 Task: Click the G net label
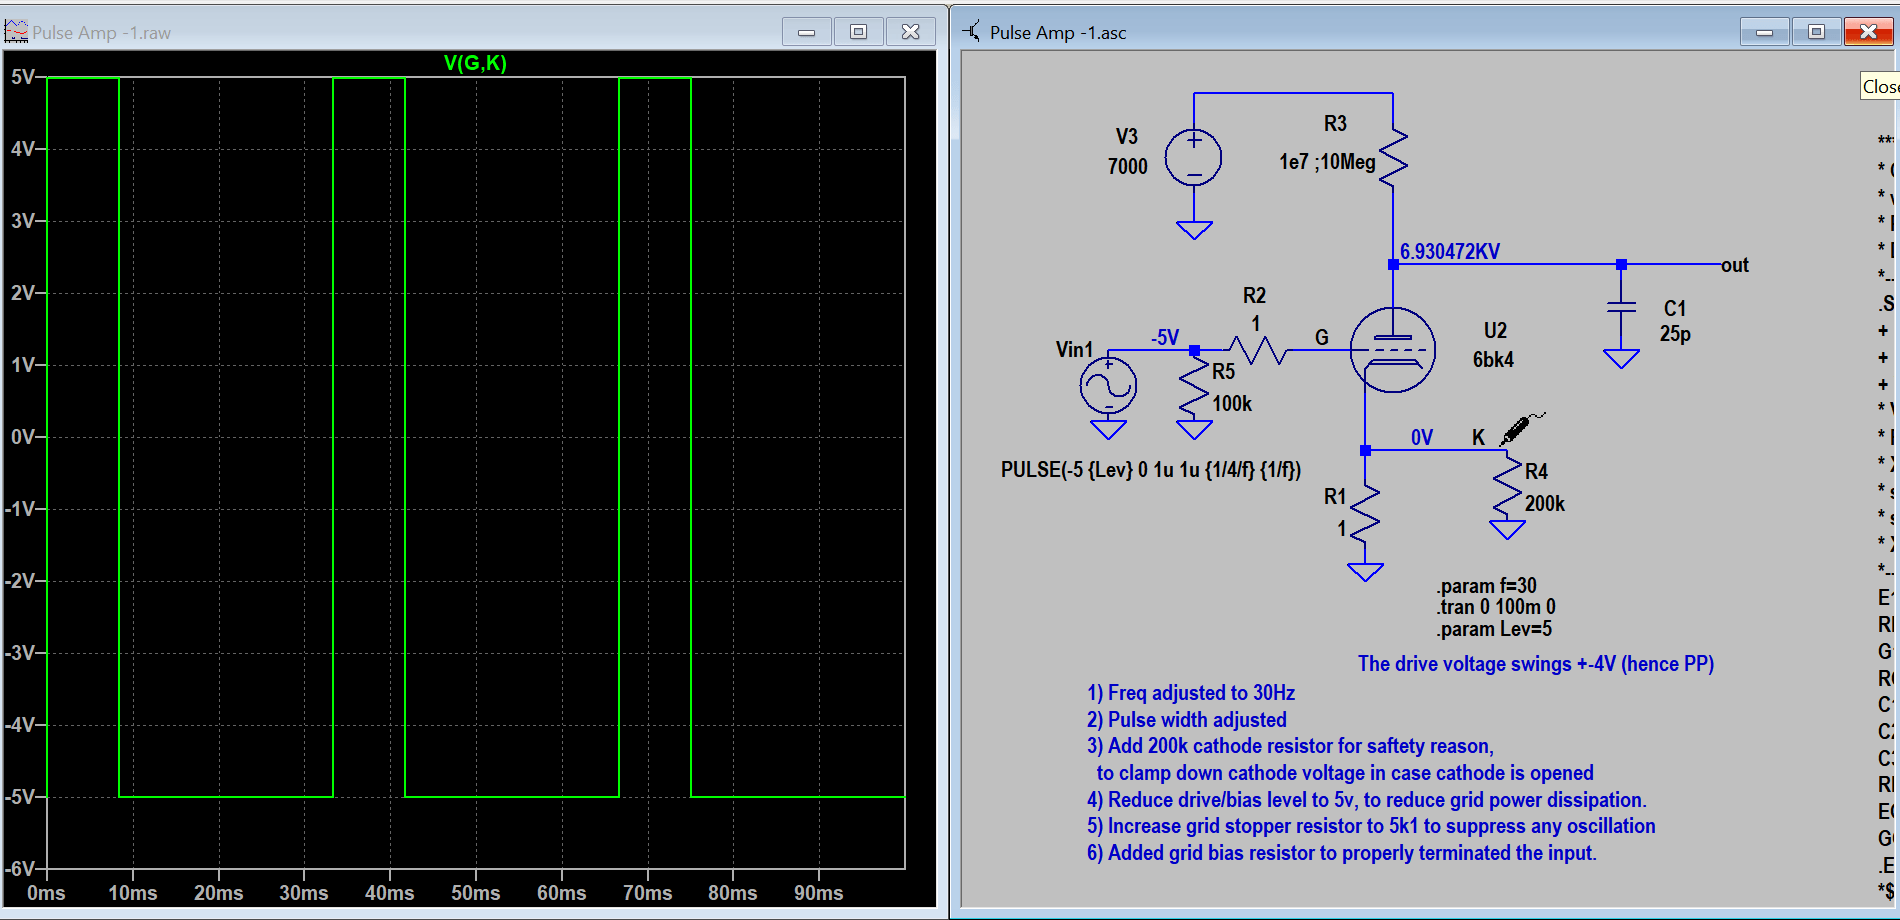1322,337
